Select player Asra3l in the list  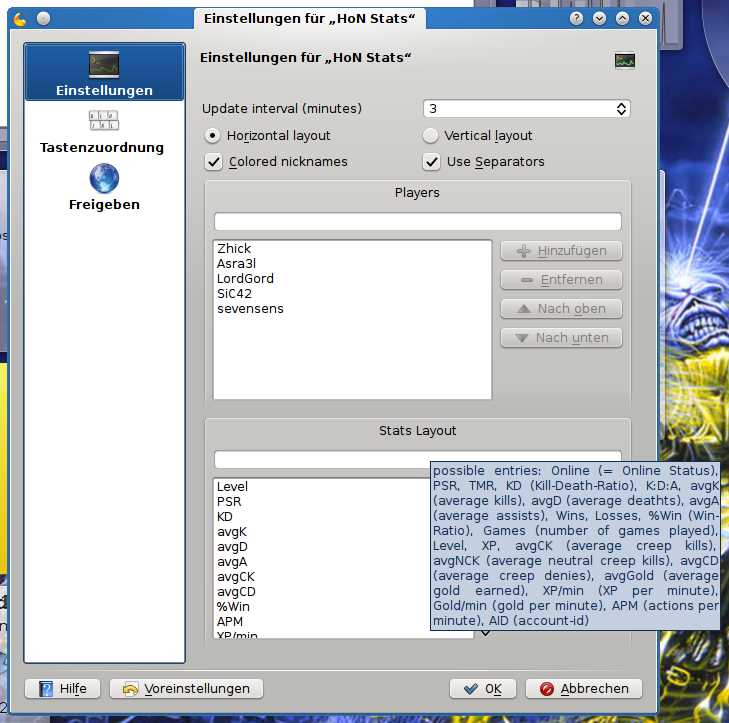[352, 264]
